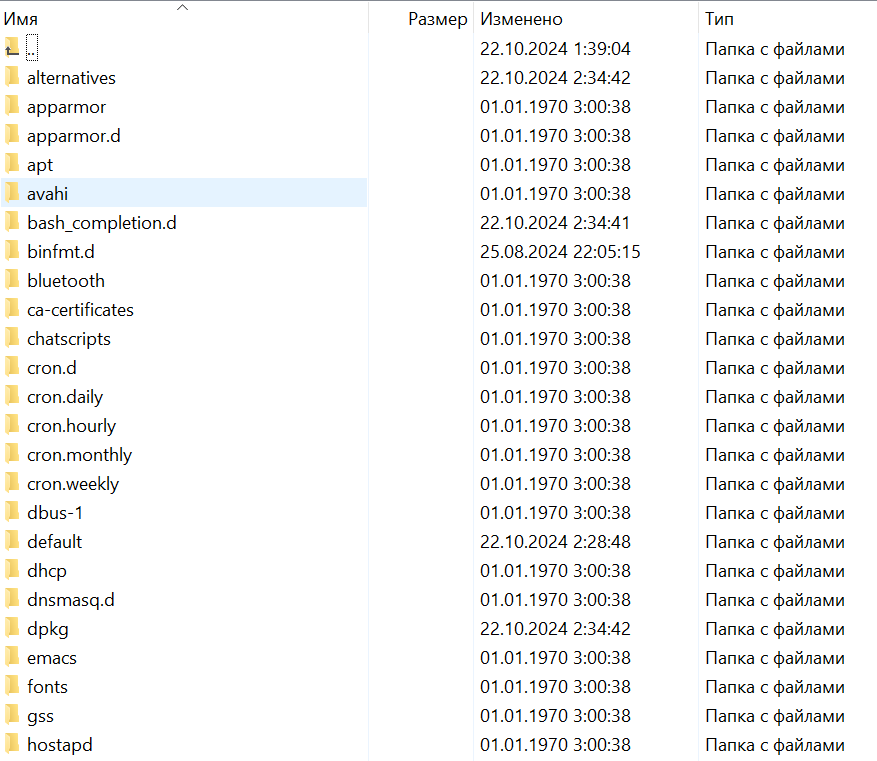Select the binfmt.d folder name

pyautogui.click(x=60, y=252)
